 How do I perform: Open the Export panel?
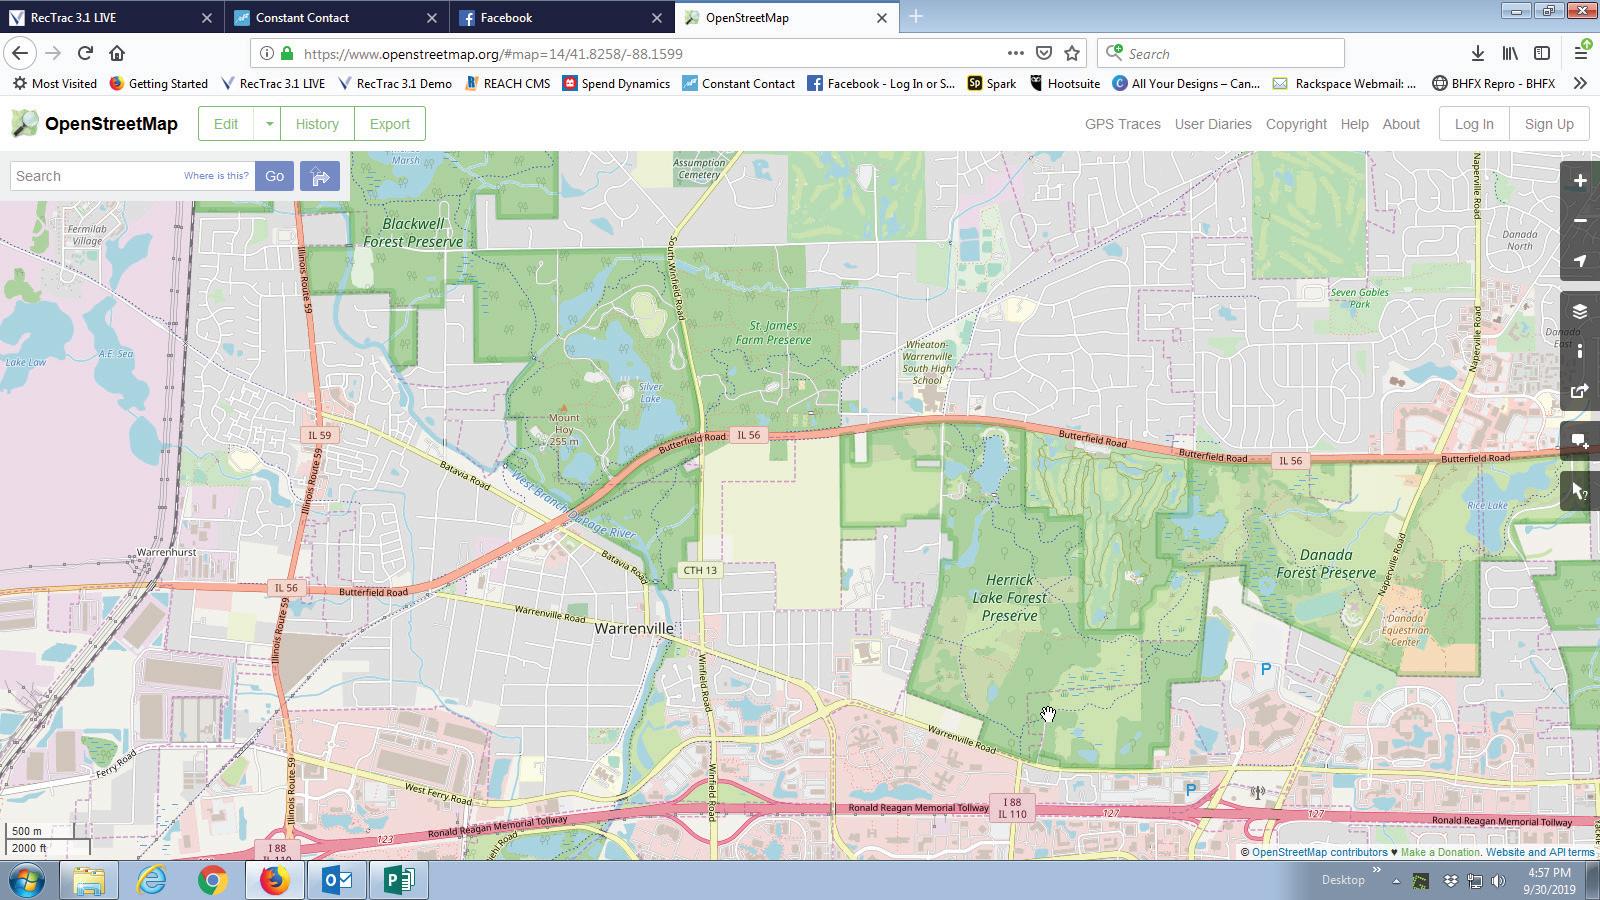(390, 124)
